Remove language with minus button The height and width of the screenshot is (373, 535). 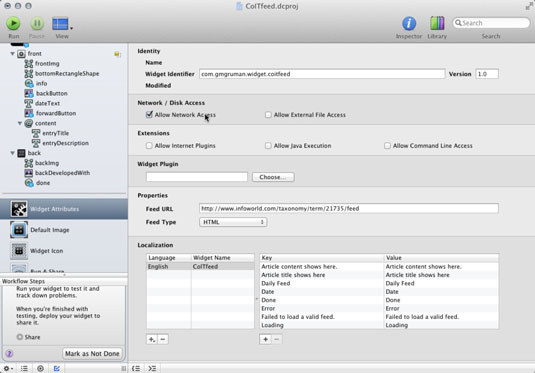pos(163,339)
